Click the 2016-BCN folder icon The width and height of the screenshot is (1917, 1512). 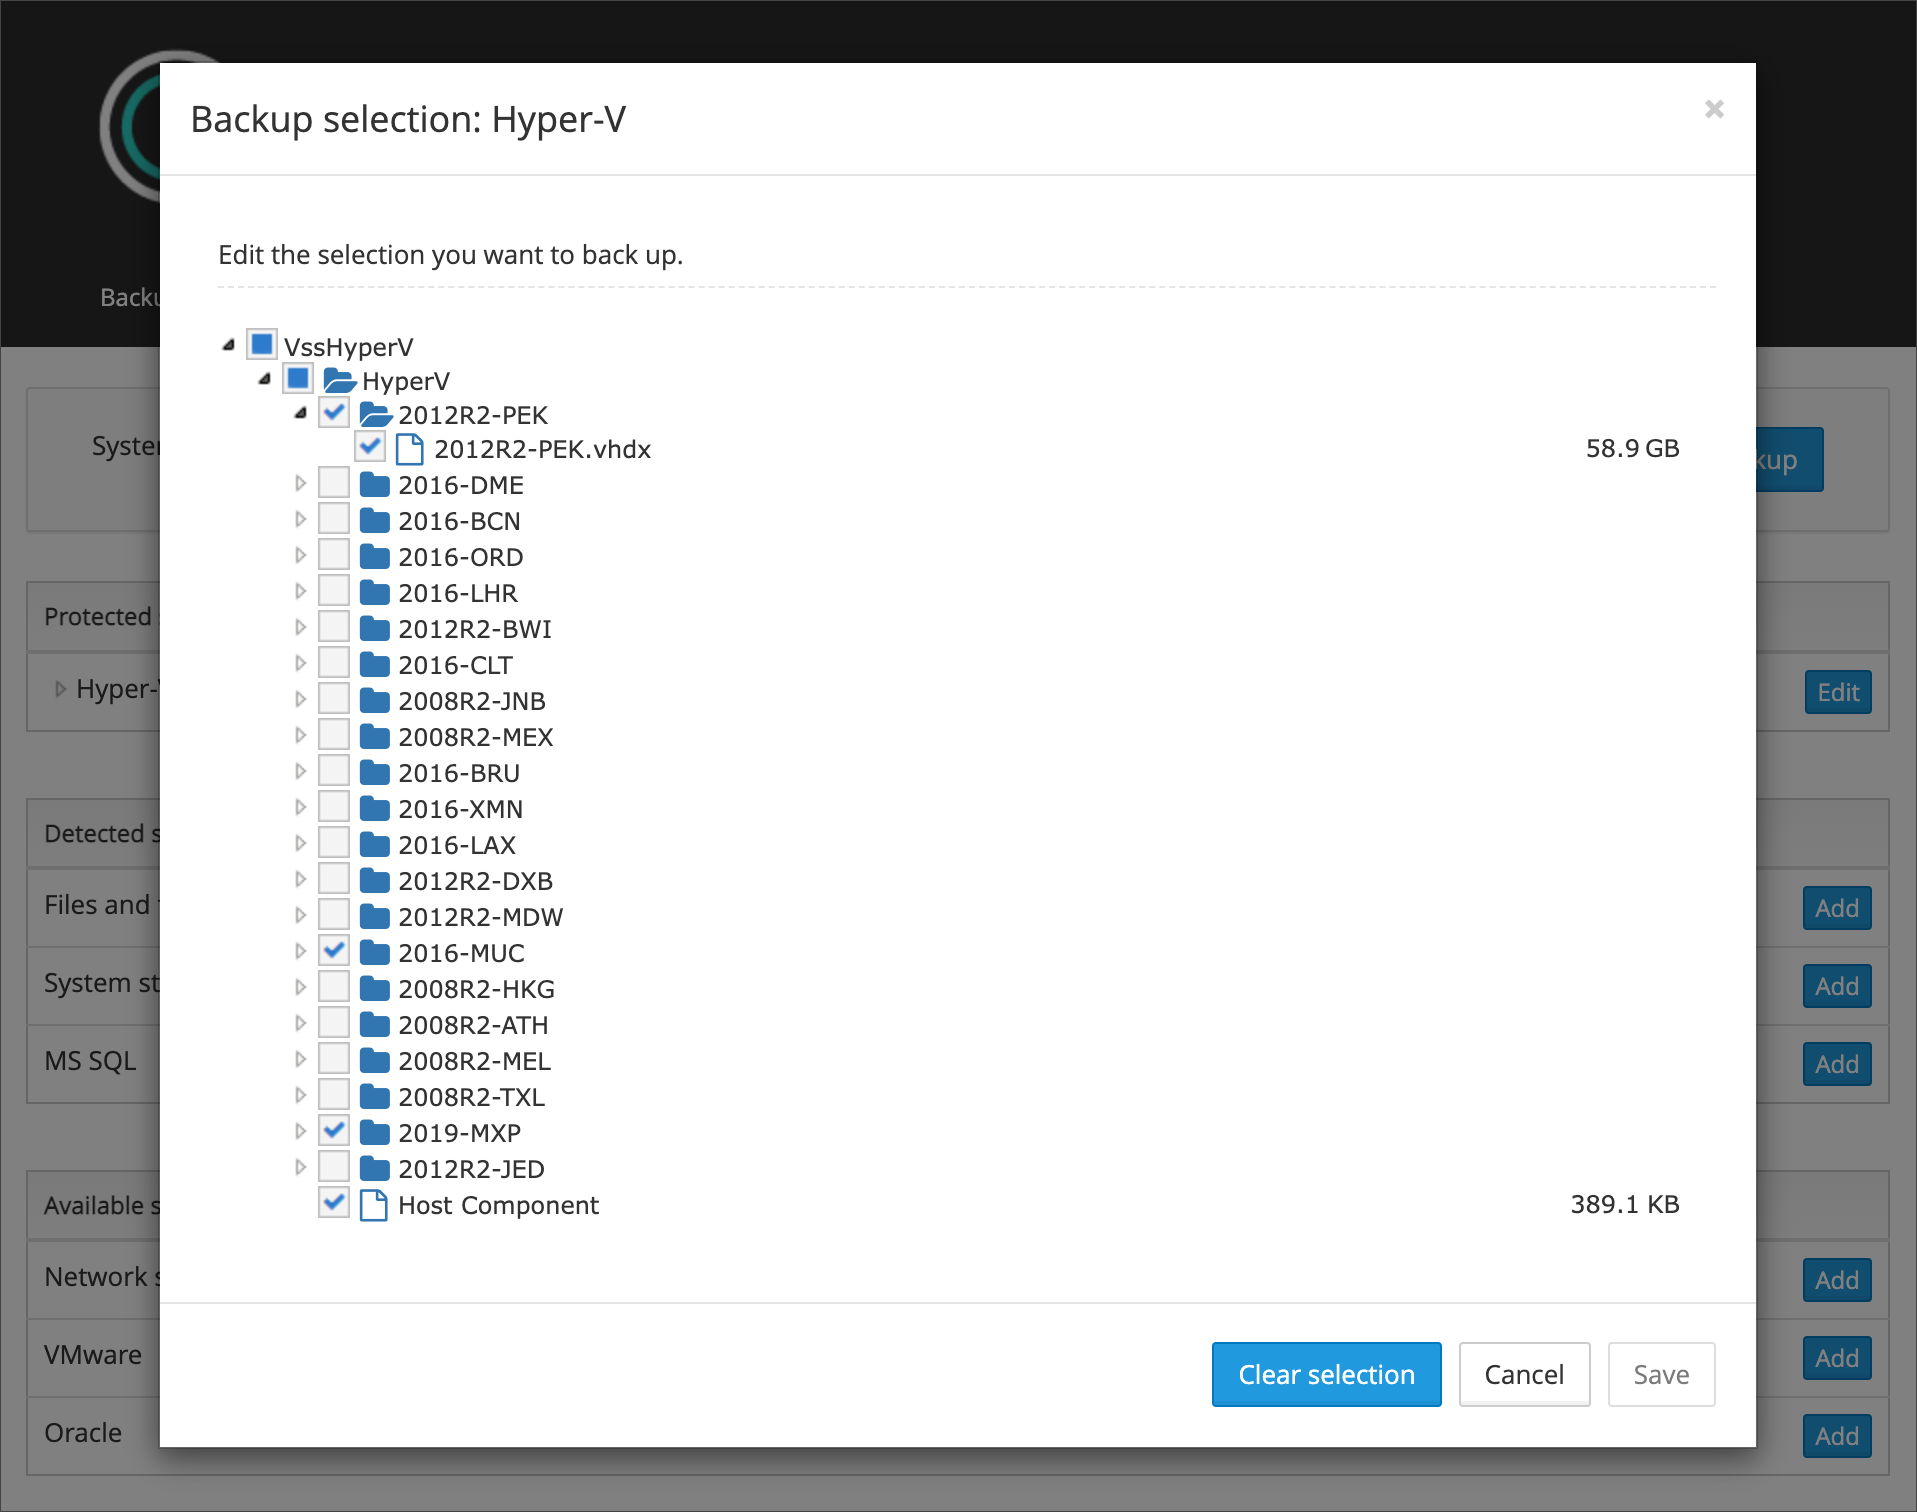(x=375, y=521)
